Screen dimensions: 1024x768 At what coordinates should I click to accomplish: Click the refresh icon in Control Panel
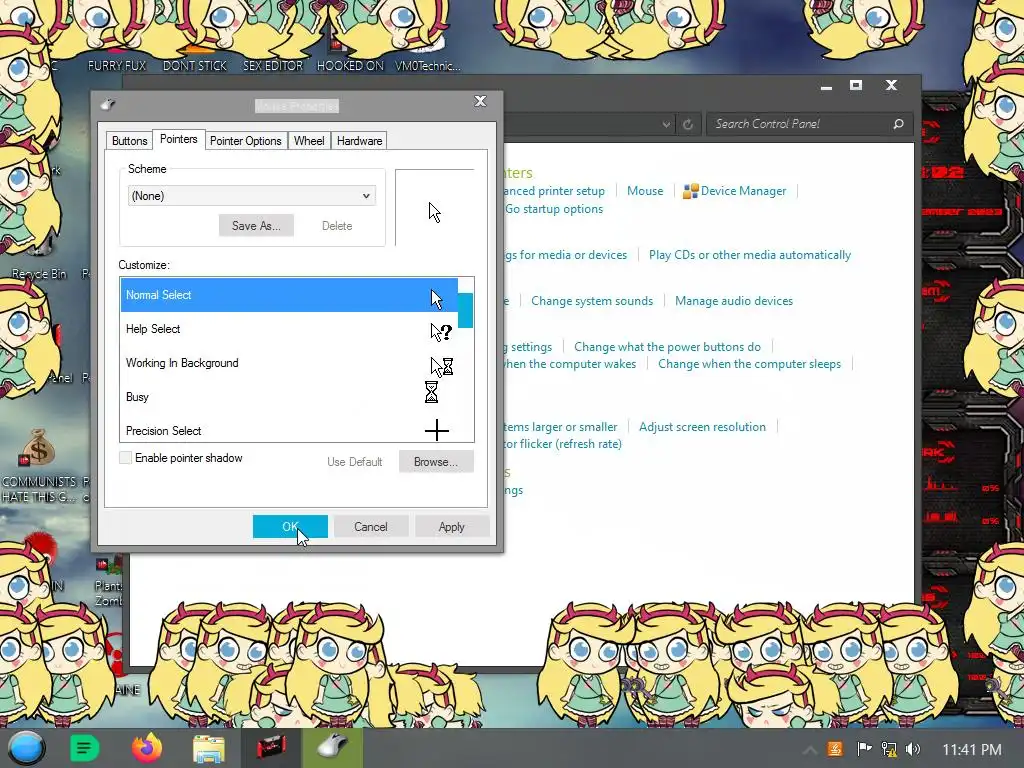click(688, 124)
